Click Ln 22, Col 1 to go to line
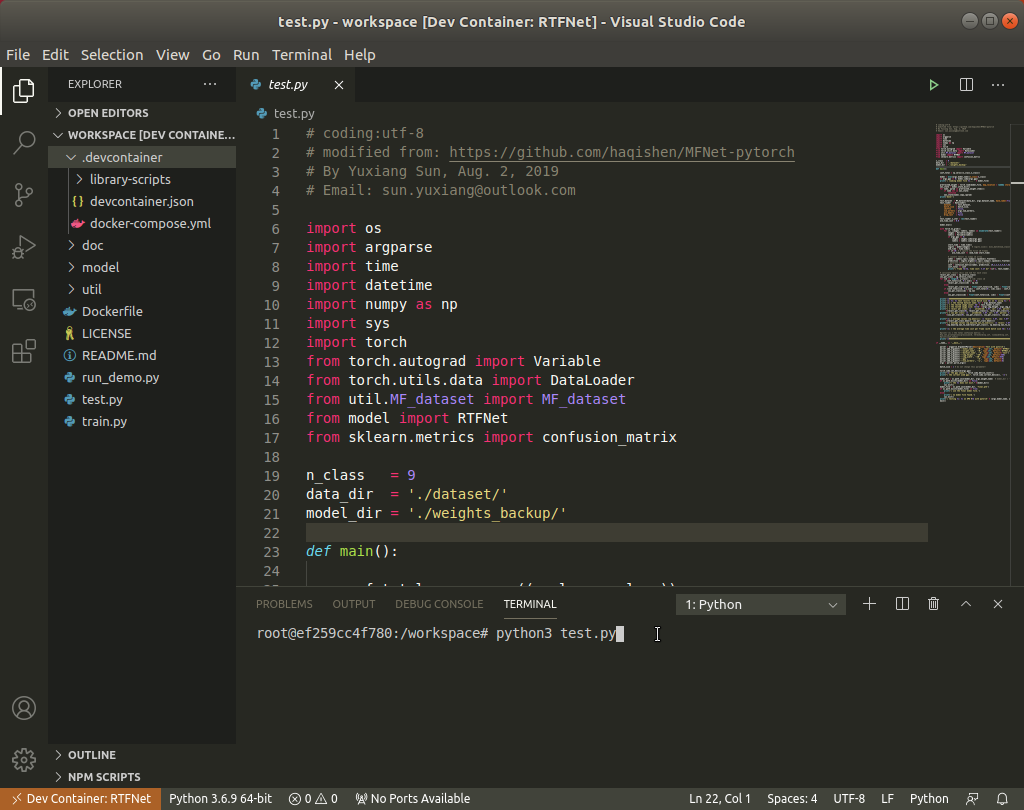The image size is (1024, 810). click(x=720, y=798)
